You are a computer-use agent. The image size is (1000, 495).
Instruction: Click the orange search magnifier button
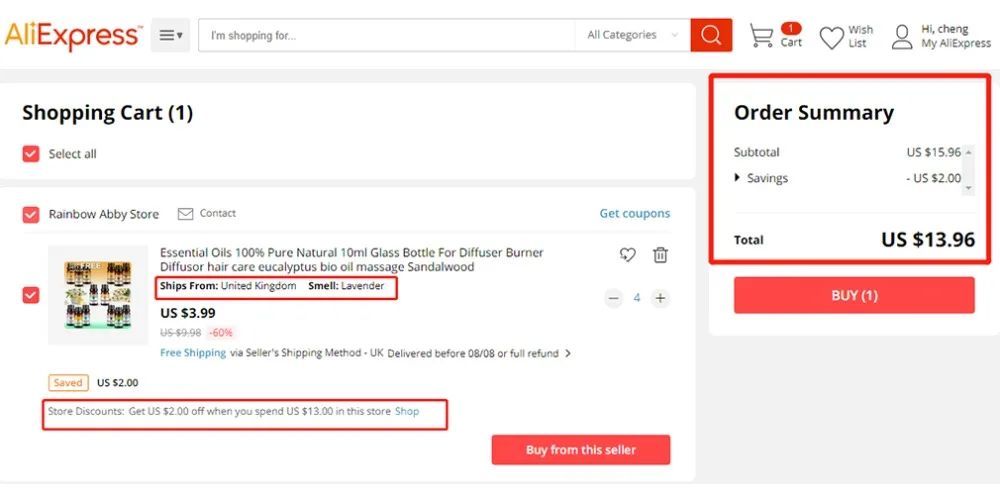[x=711, y=35]
